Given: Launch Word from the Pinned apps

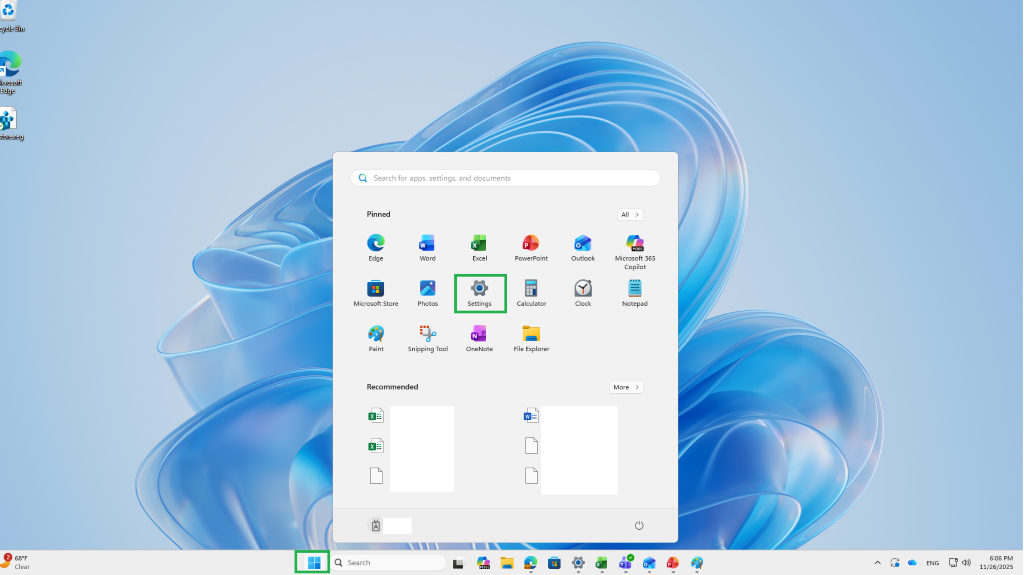Looking at the screenshot, I should point(427,248).
